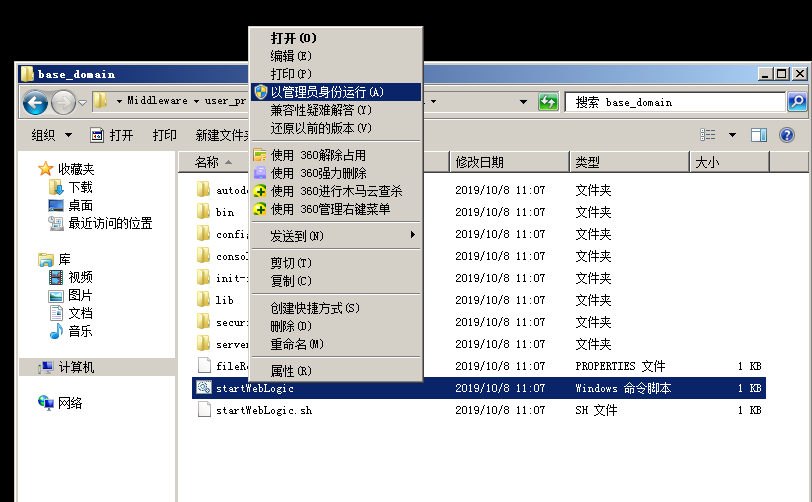Screen dimensions: 812x502
Task: Select 剪切(T) in the context menu
Action: 336,263
